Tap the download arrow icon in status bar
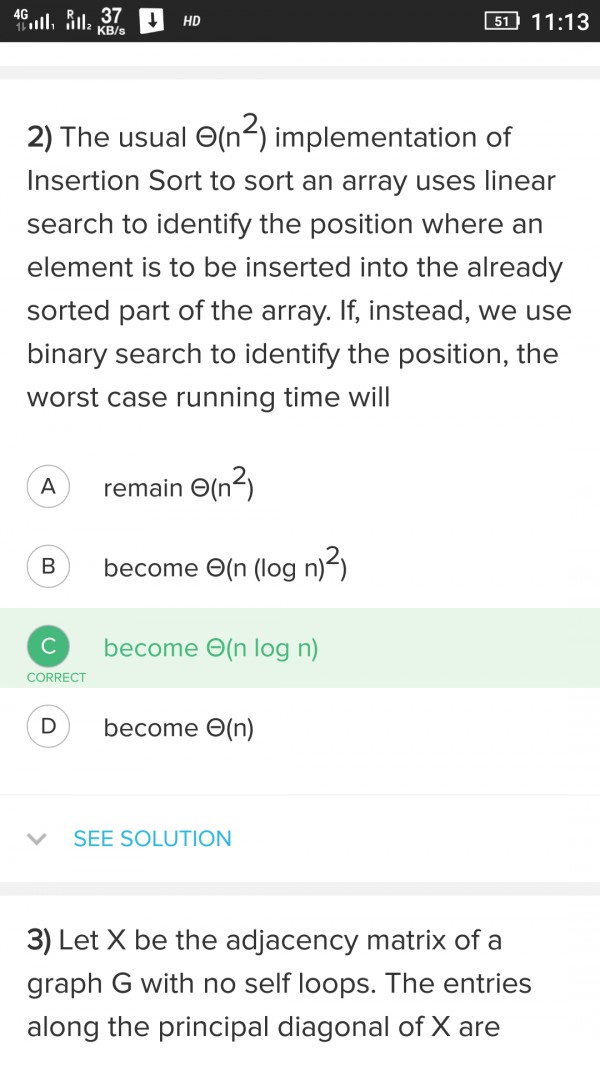This screenshot has height=1066, width=600. (151, 22)
